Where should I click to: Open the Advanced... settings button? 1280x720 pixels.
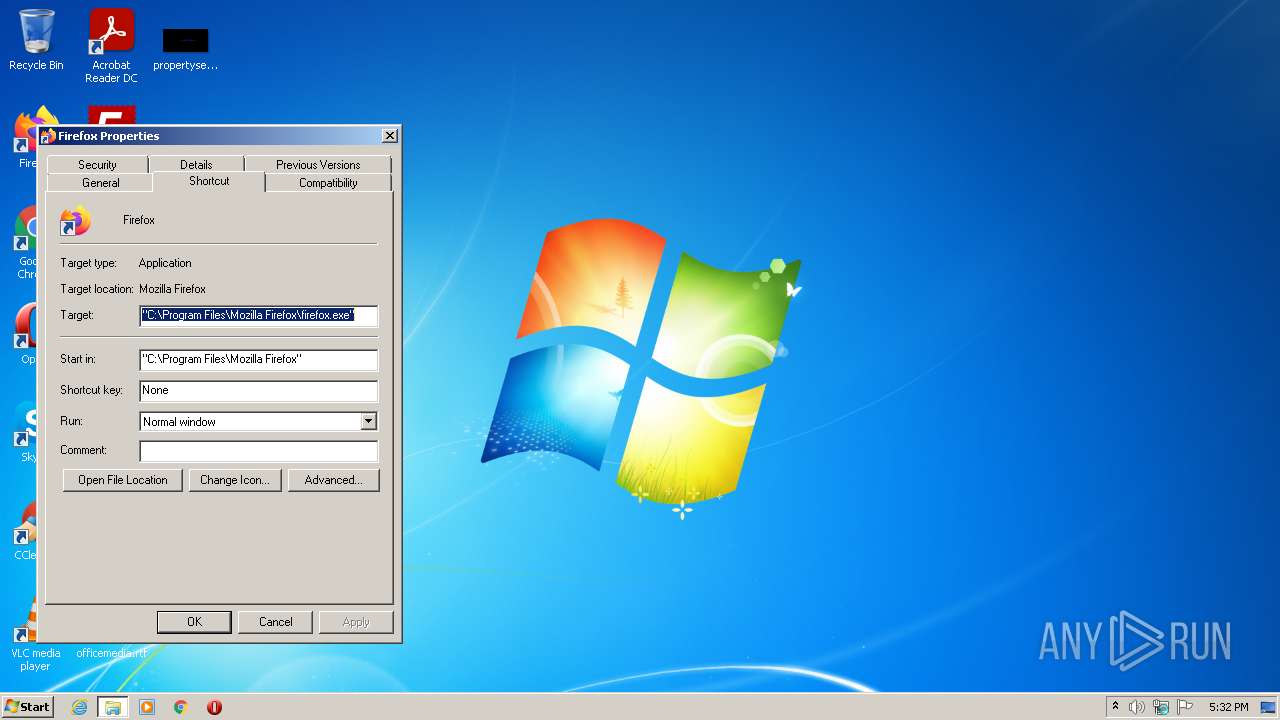coord(333,480)
